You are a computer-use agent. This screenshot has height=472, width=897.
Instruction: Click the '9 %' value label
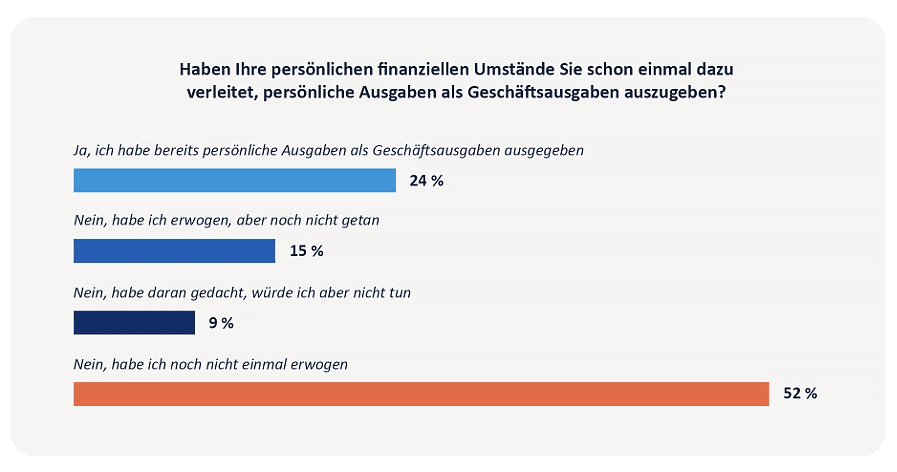pos(220,323)
